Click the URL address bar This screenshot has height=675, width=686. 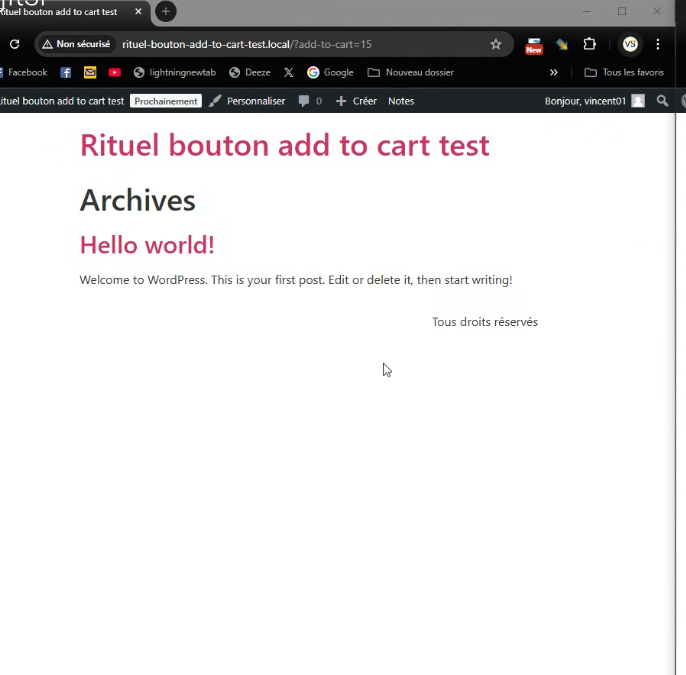pyautogui.click(x=300, y=45)
